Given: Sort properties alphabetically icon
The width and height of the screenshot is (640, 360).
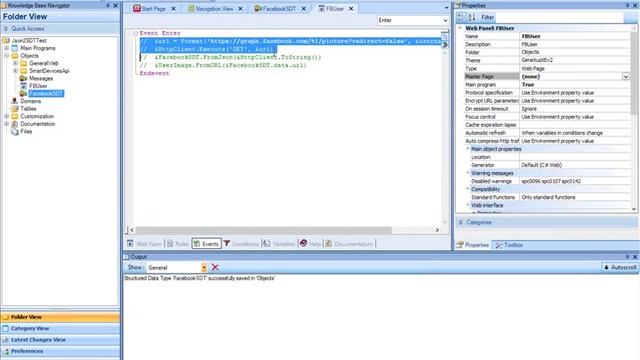Looking at the screenshot, I should 472,17.
